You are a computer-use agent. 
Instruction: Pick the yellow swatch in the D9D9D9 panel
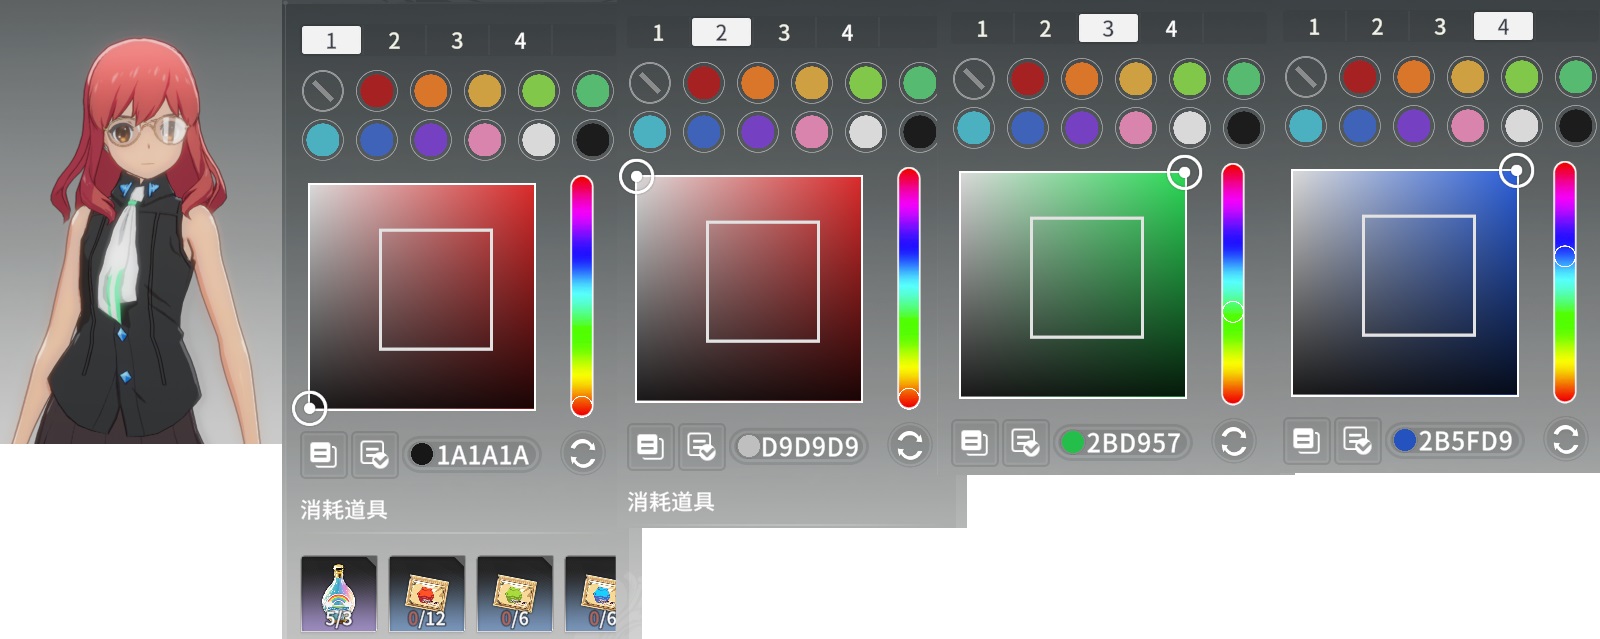coord(812,83)
